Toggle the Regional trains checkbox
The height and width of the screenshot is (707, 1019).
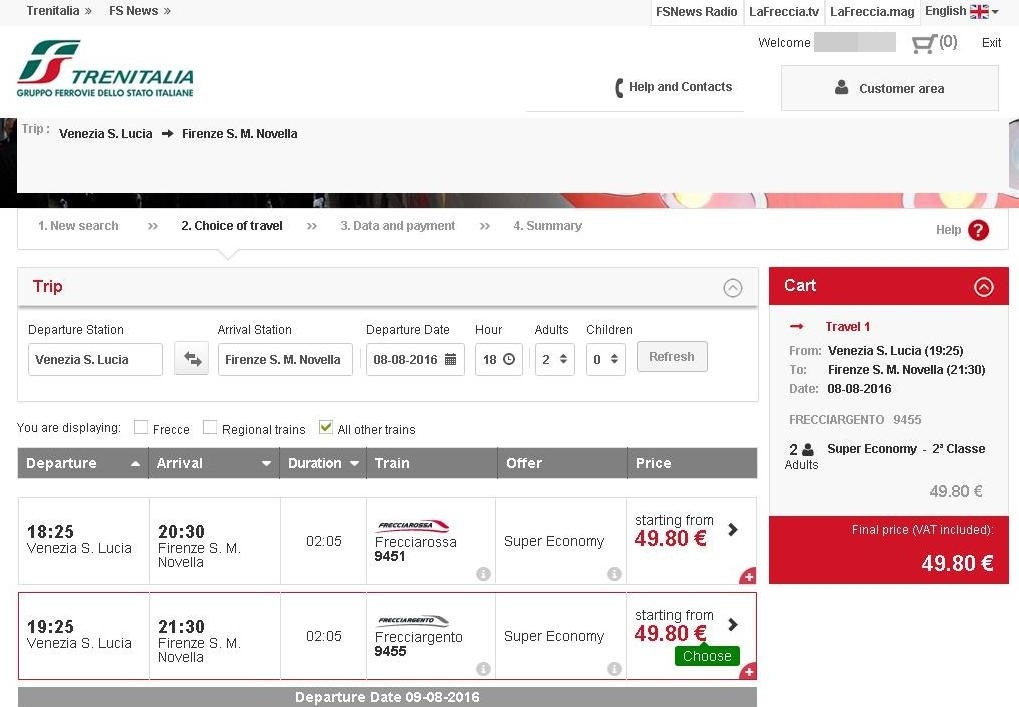click(x=209, y=427)
